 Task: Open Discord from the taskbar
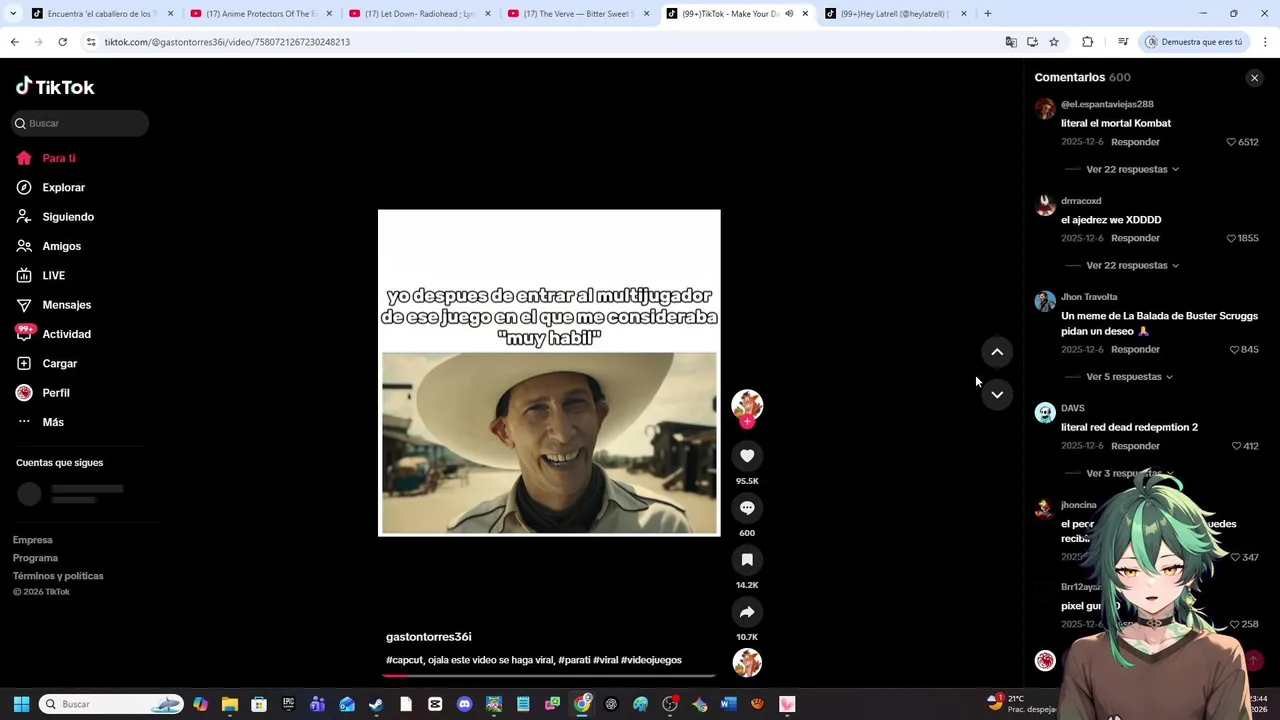pyautogui.click(x=464, y=704)
